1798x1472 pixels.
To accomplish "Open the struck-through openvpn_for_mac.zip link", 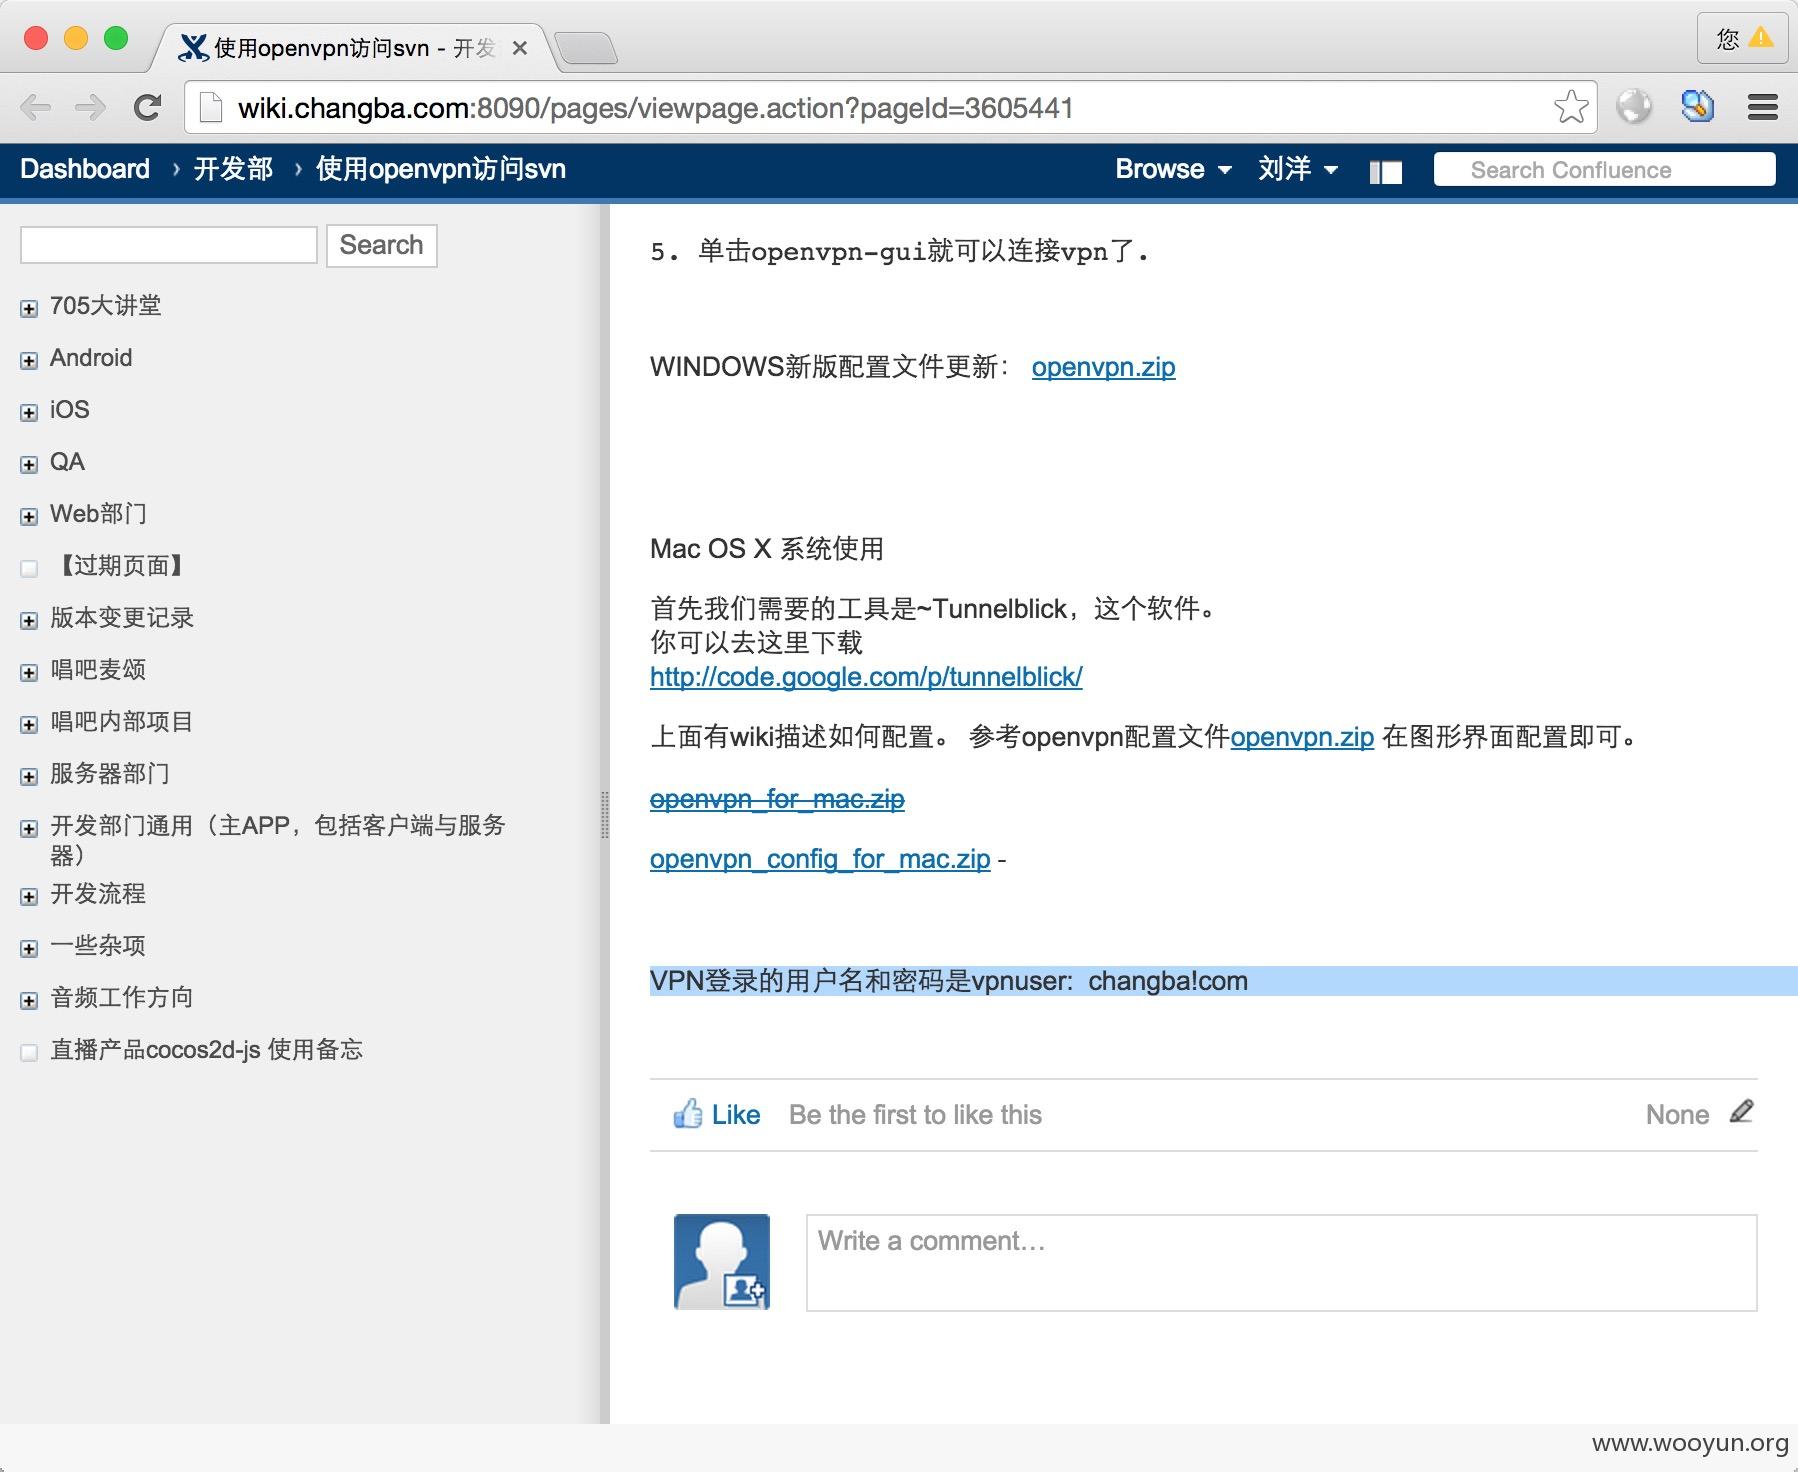I will (777, 799).
